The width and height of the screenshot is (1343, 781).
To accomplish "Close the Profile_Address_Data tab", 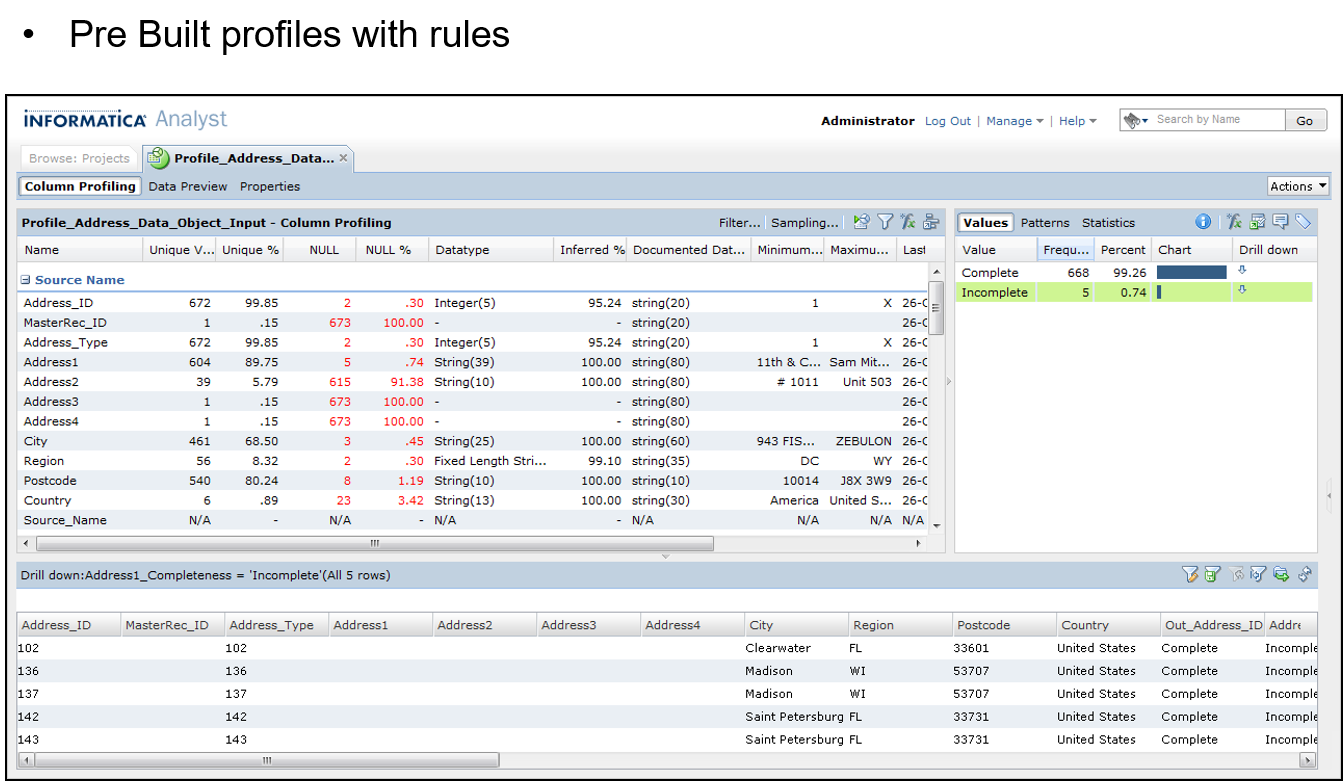I will (343, 158).
